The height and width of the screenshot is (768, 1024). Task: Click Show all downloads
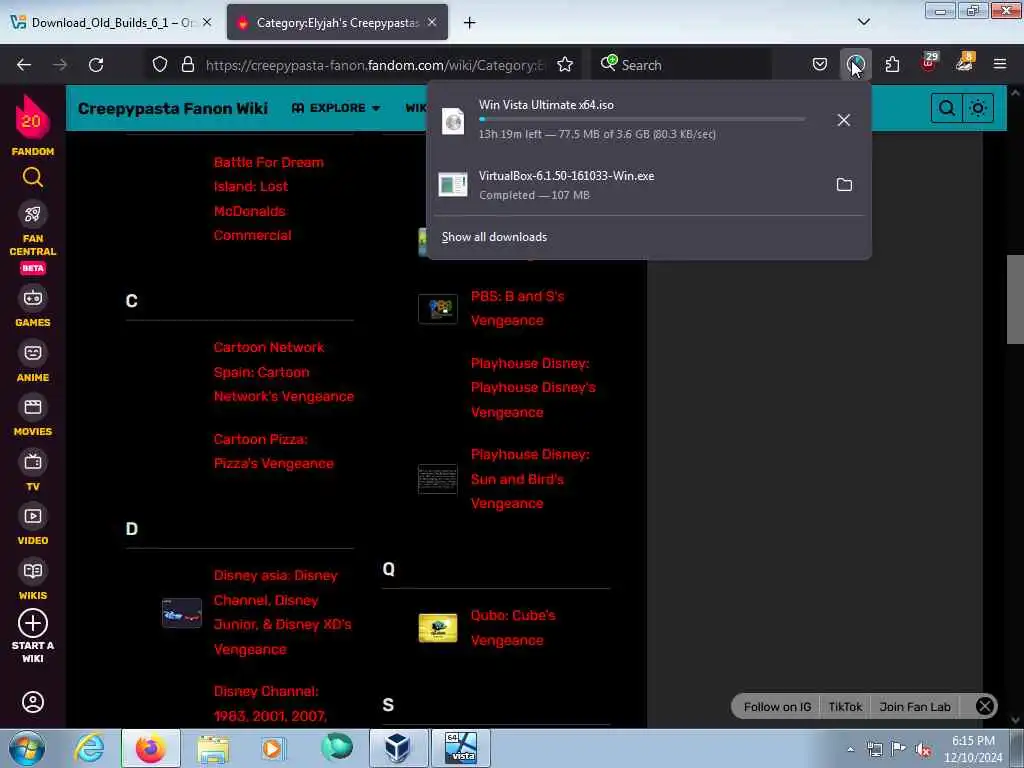[494, 237]
